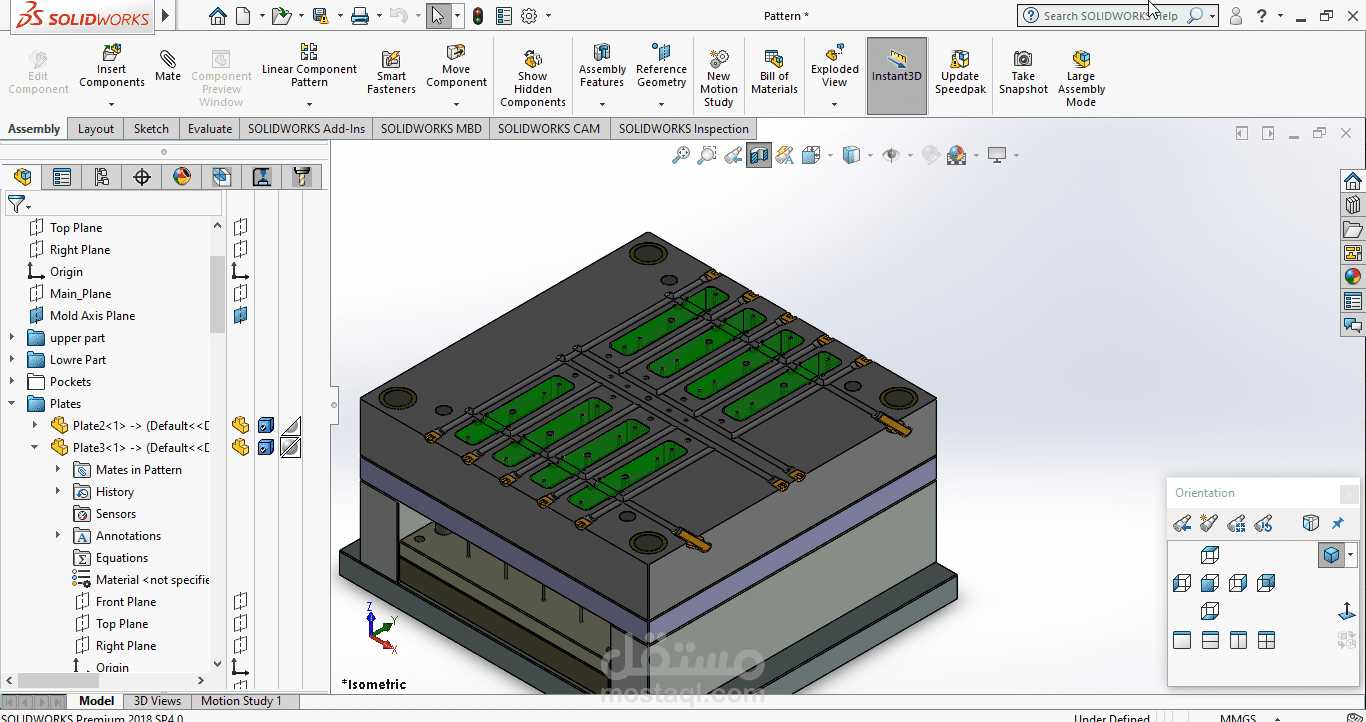This screenshot has width=1366, height=722.
Task: Collapse the Plates folder
Action: 12,404
